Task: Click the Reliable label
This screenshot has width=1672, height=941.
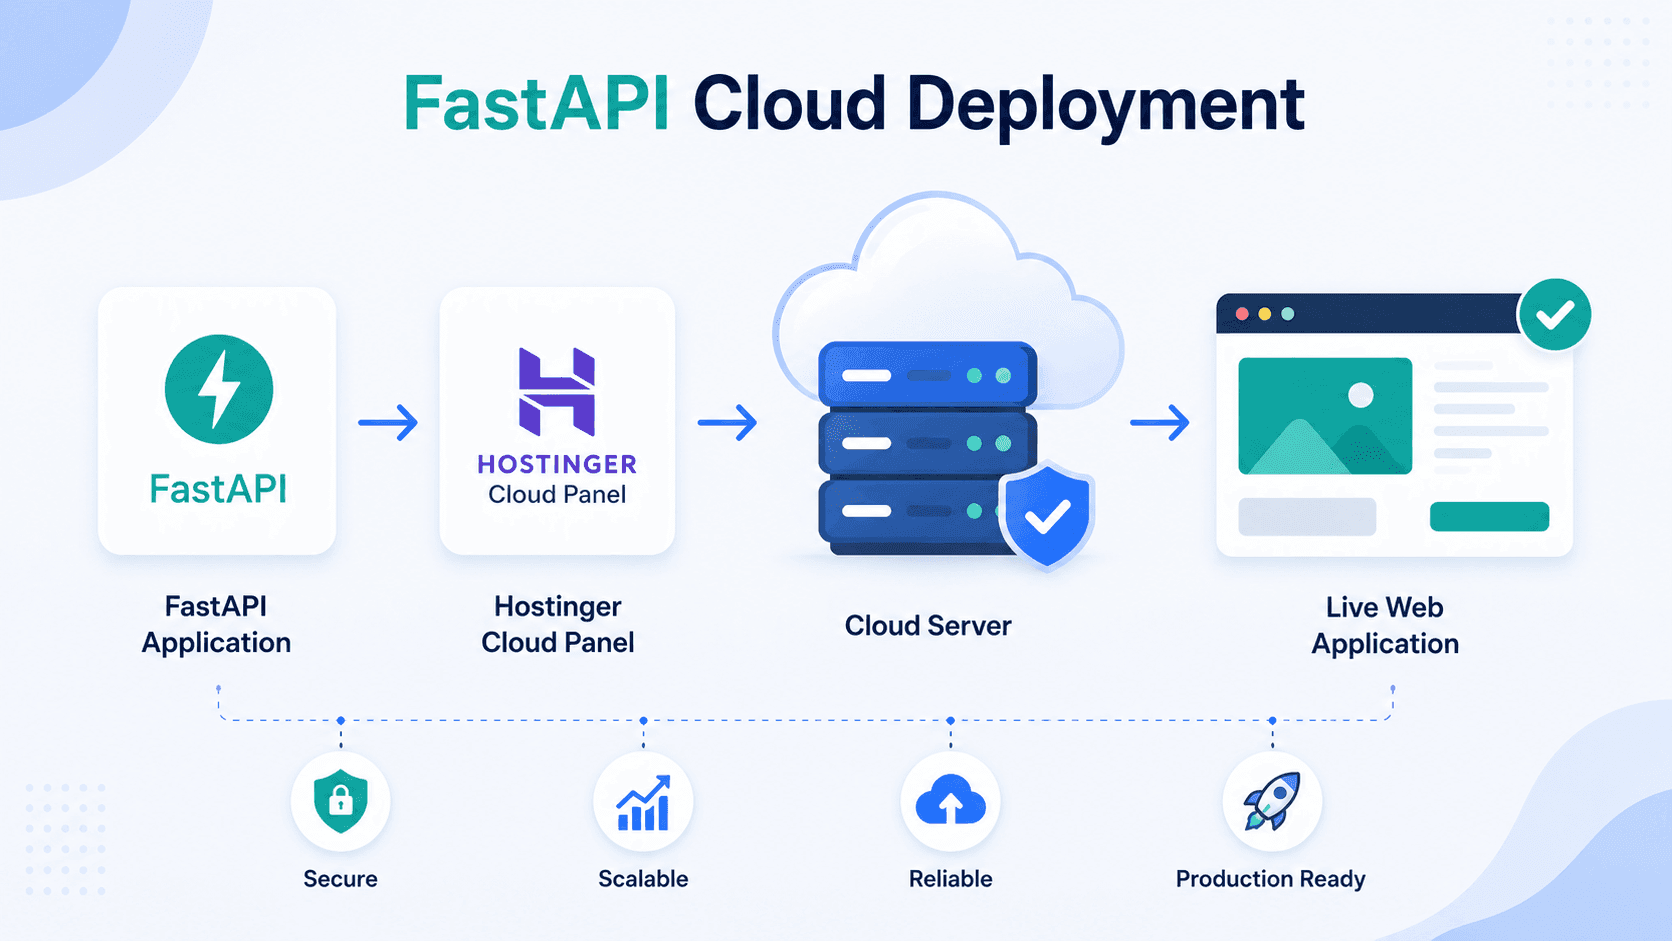Action: tap(951, 879)
